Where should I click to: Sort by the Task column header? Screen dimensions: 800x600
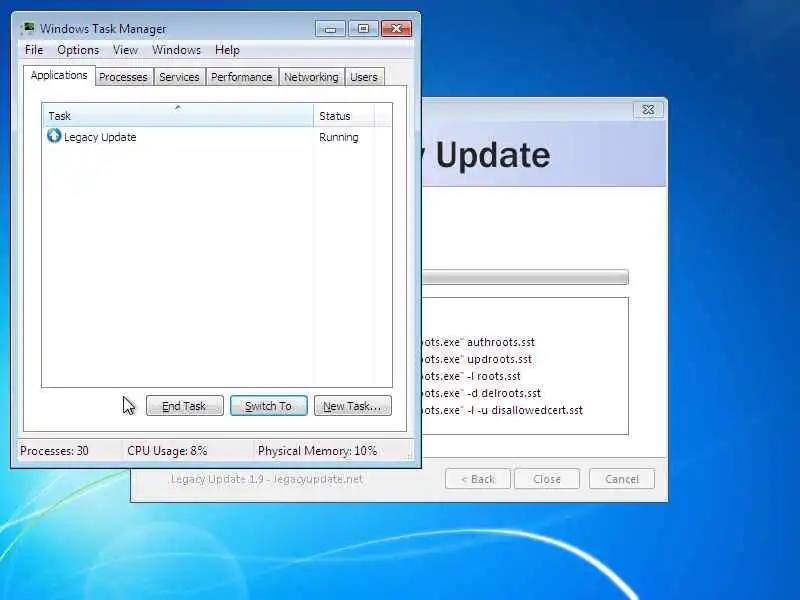[x=178, y=115]
